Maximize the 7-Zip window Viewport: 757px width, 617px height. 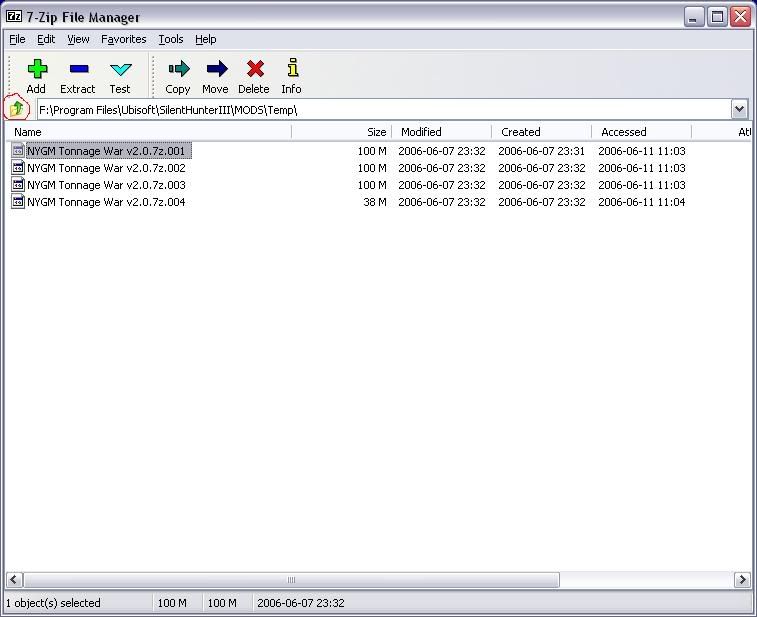click(x=717, y=17)
